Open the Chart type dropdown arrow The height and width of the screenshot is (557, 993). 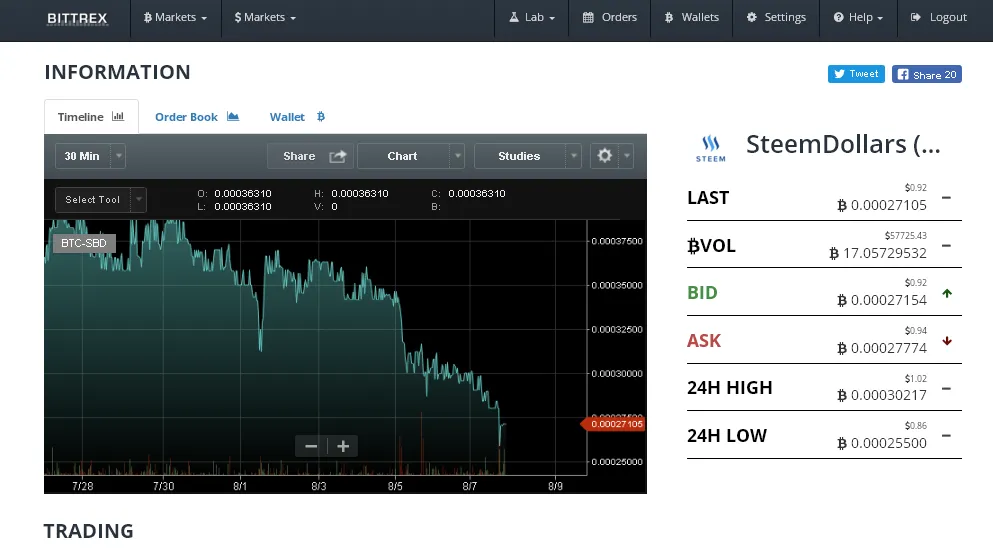(457, 156)
